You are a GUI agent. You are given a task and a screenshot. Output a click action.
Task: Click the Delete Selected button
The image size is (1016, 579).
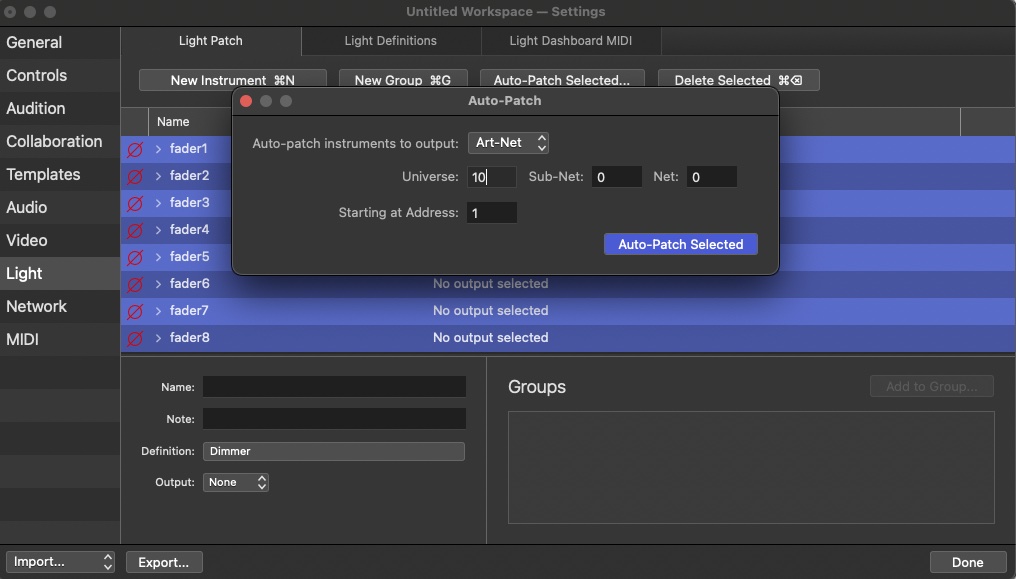click(738, 80)
